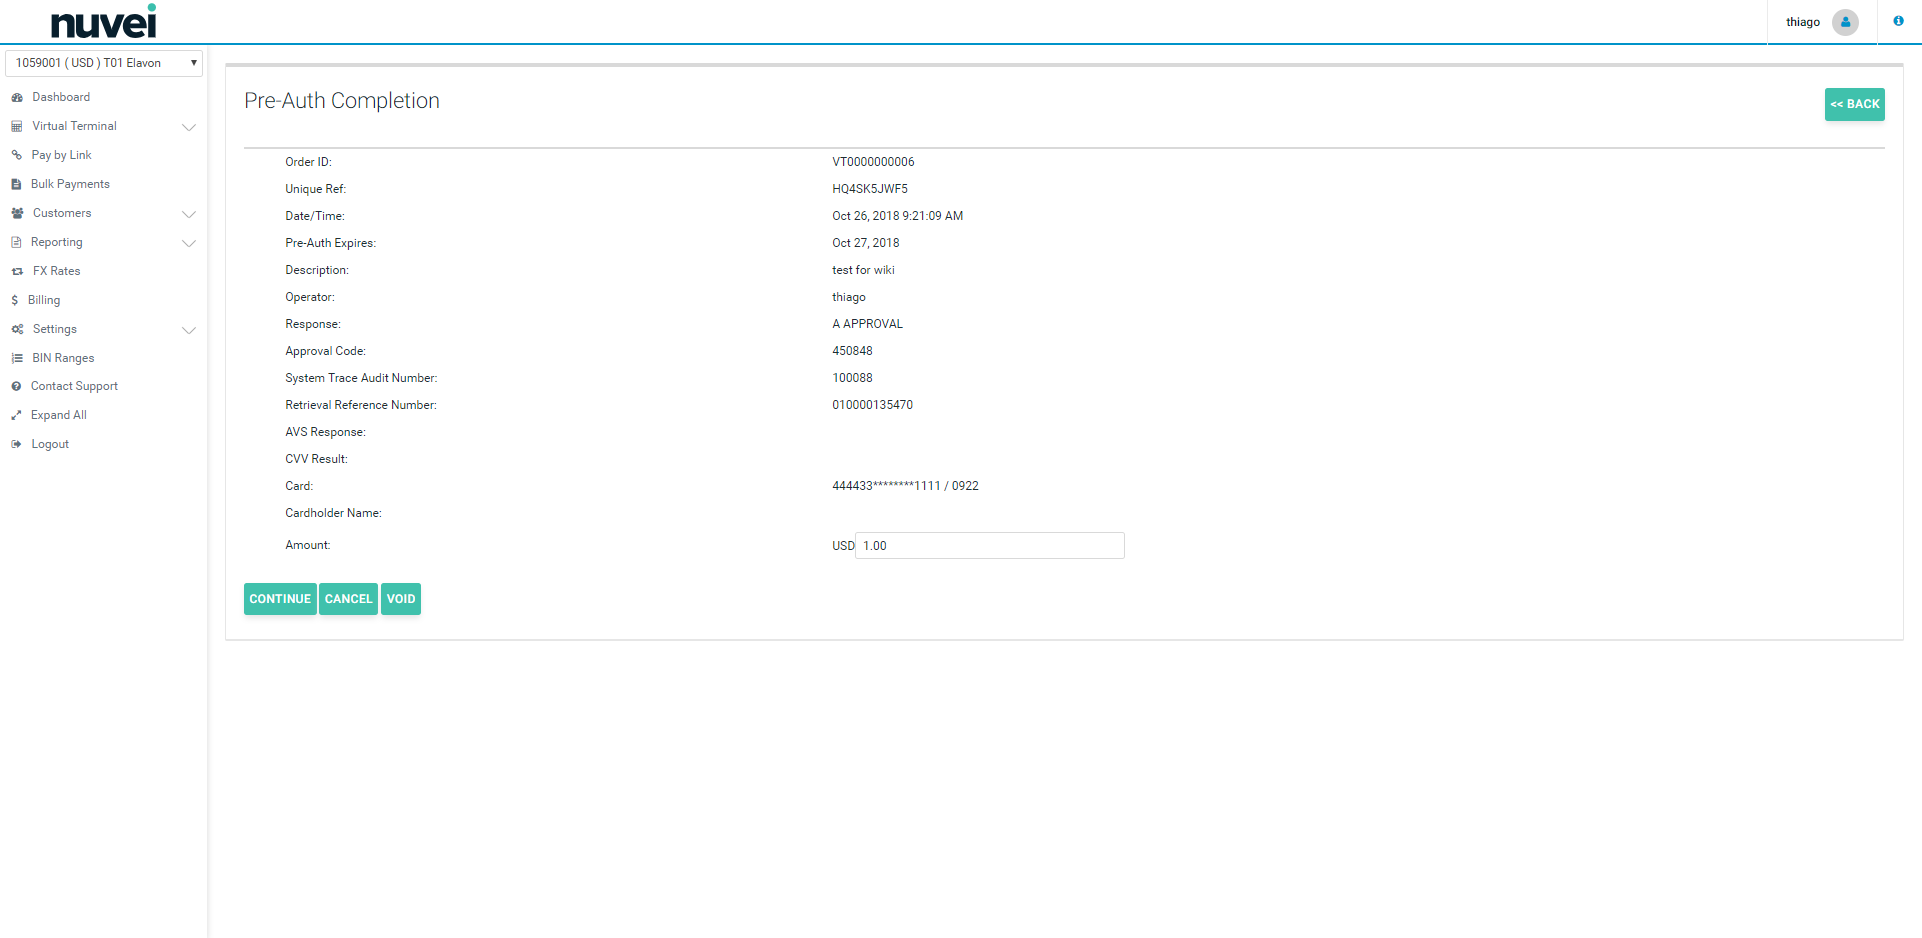The height and width of the screenshot is (938, 1922).
Task: Click the Billing dollar sign icon
Action: [x=15, y=301]
